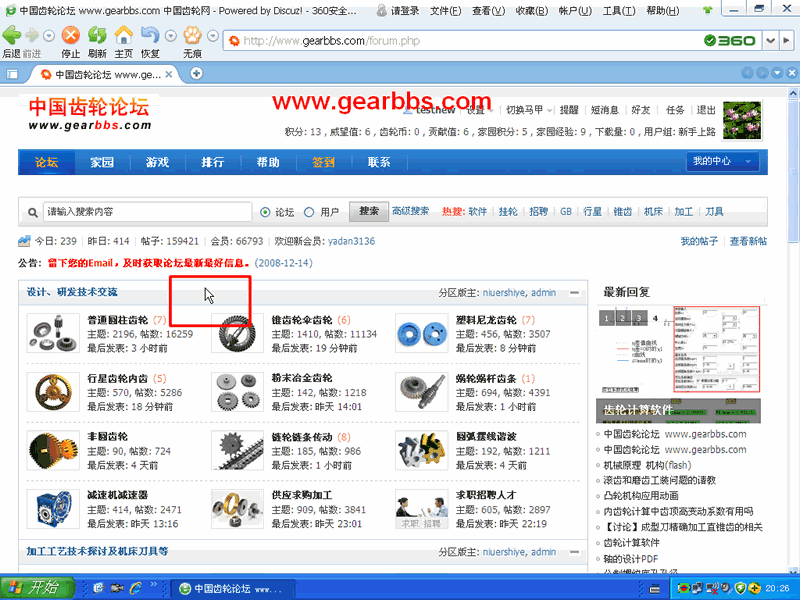This screenshot has height=600, width=800.
Task: Open the 开始 Start button
Action: click(37, 588)
